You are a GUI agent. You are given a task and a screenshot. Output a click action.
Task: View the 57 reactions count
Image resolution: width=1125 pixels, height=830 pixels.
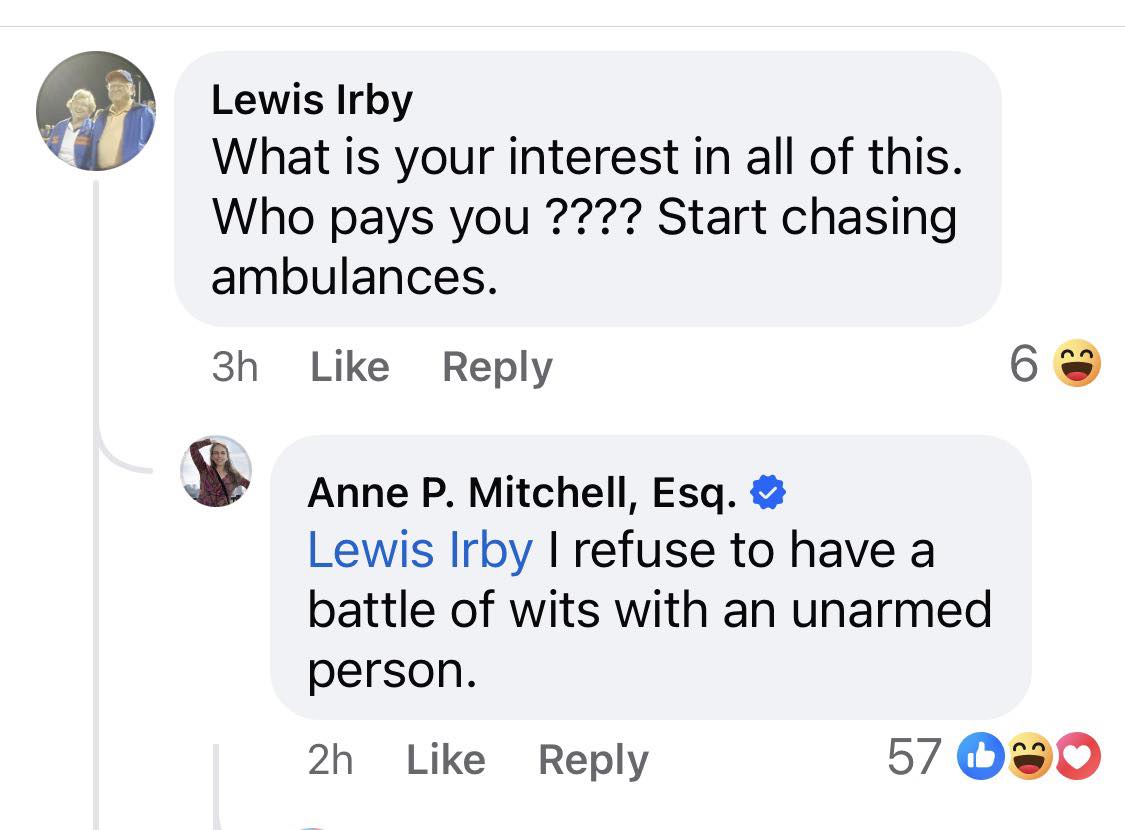914,757
